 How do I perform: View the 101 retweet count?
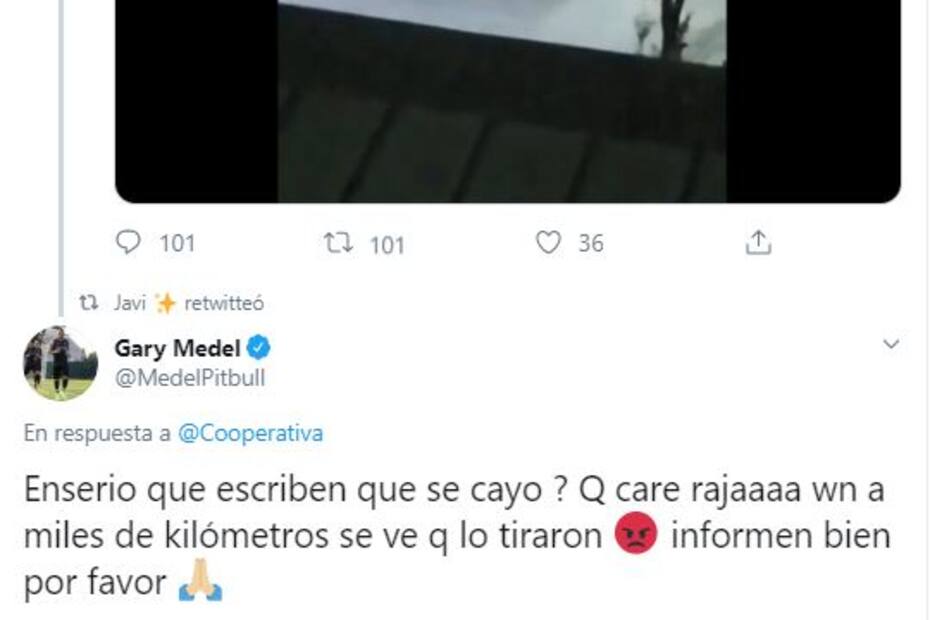[x=387, y=245]
